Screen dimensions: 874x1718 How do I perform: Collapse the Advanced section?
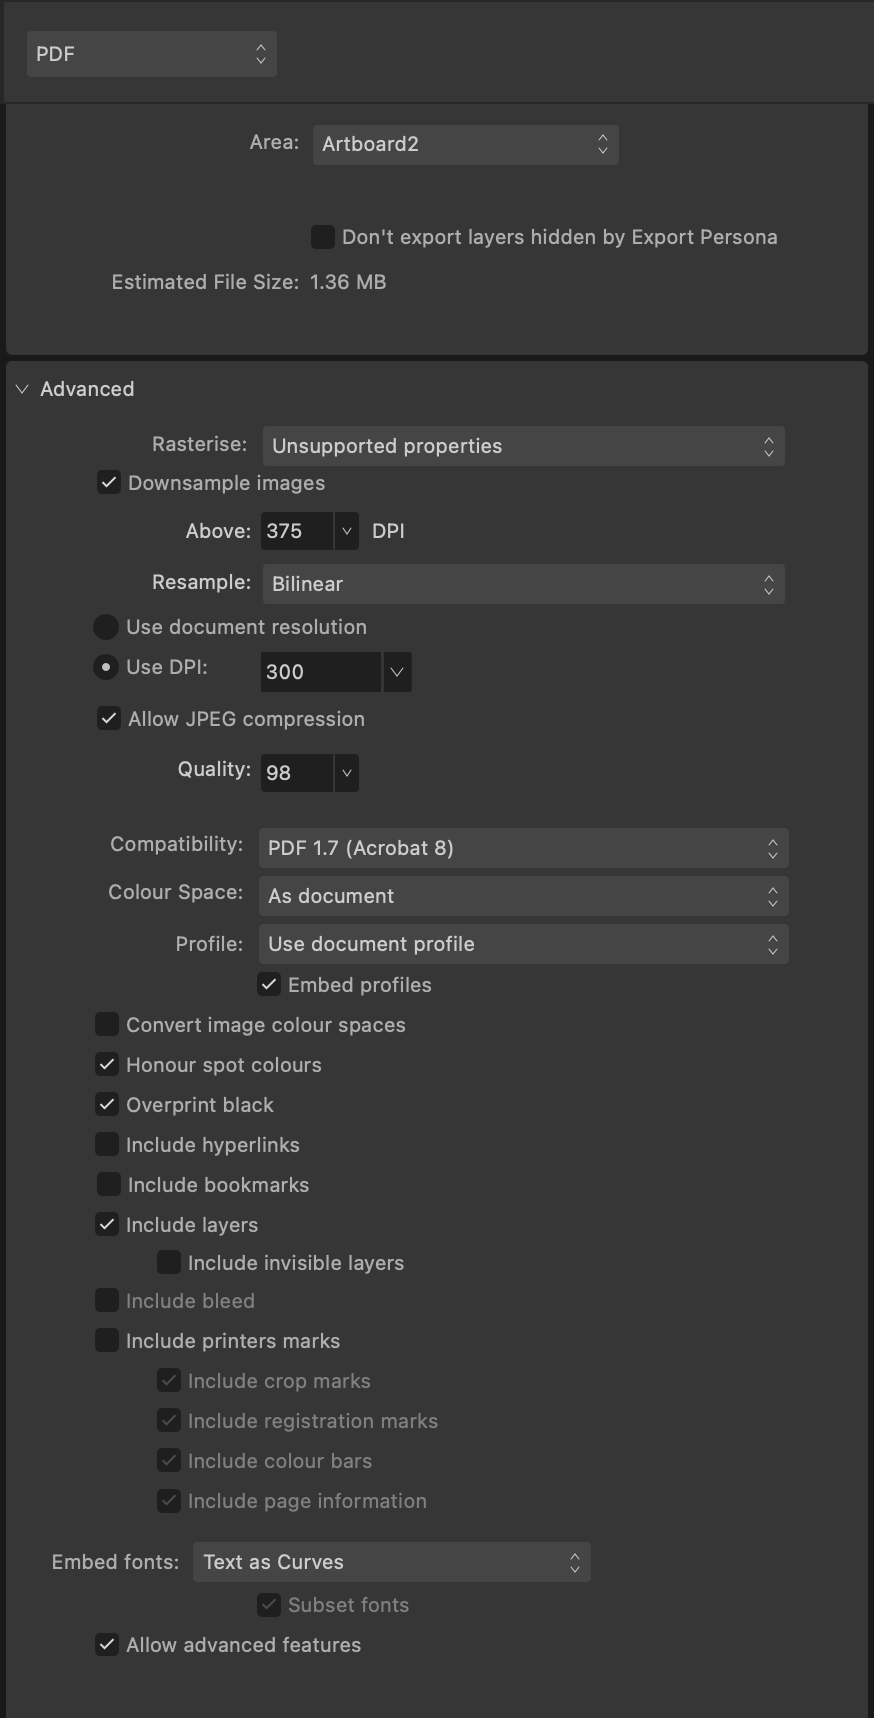22,389
